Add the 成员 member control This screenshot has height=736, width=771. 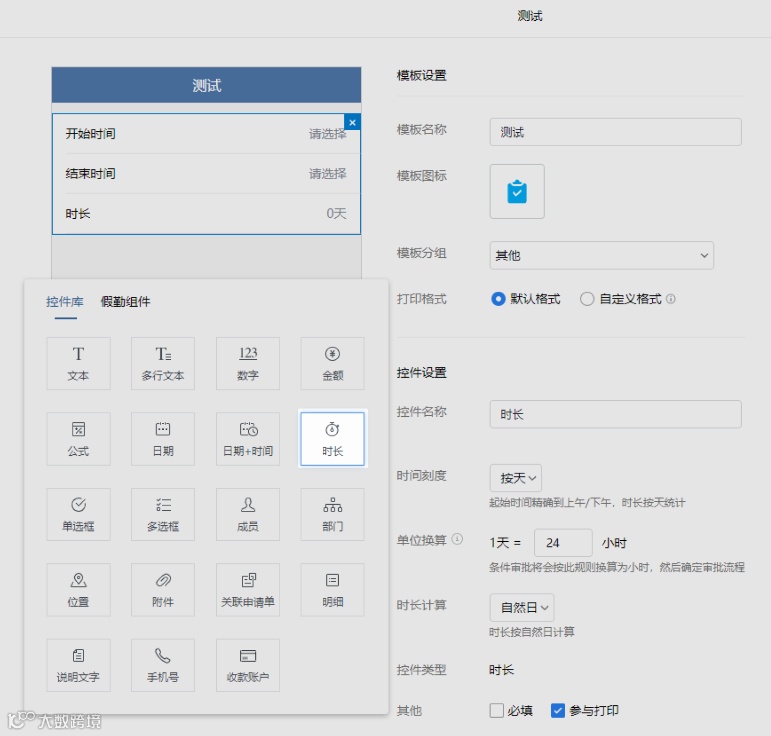(248, 514)
